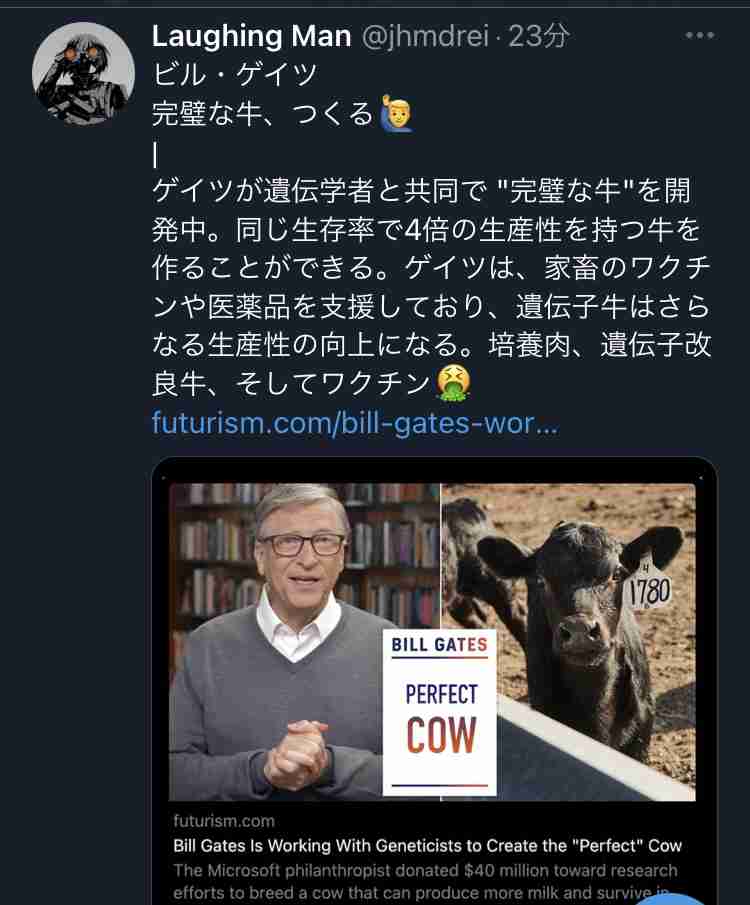Click the raising hand emoji
Screen dimensions: 750x905
pyautogui.click(x=396, y=114)
